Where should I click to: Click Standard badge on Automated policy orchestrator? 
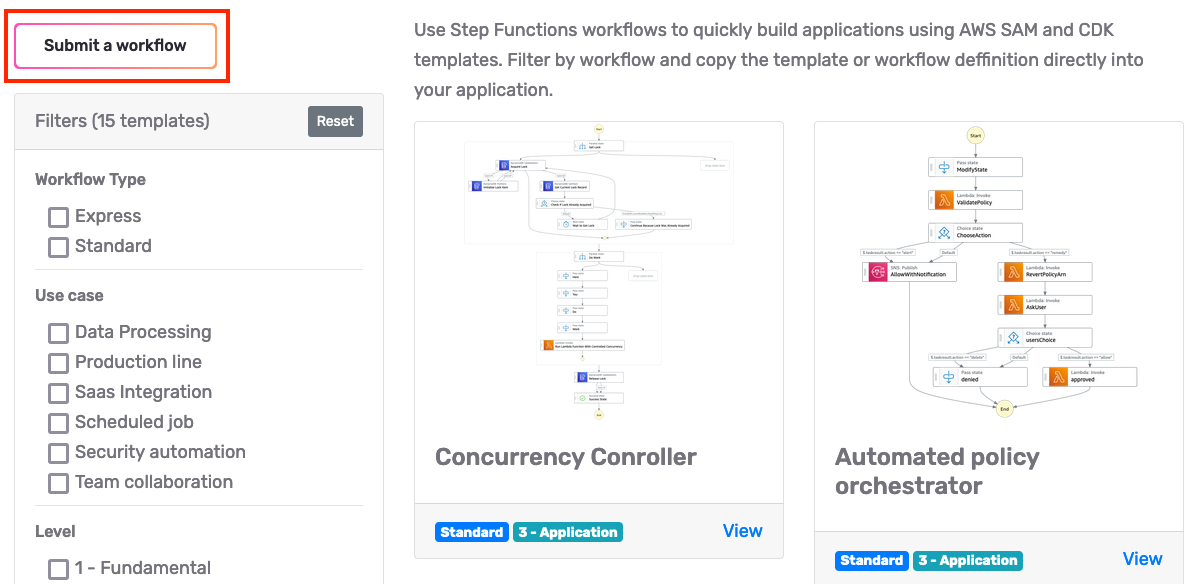[x=871, y=560]
